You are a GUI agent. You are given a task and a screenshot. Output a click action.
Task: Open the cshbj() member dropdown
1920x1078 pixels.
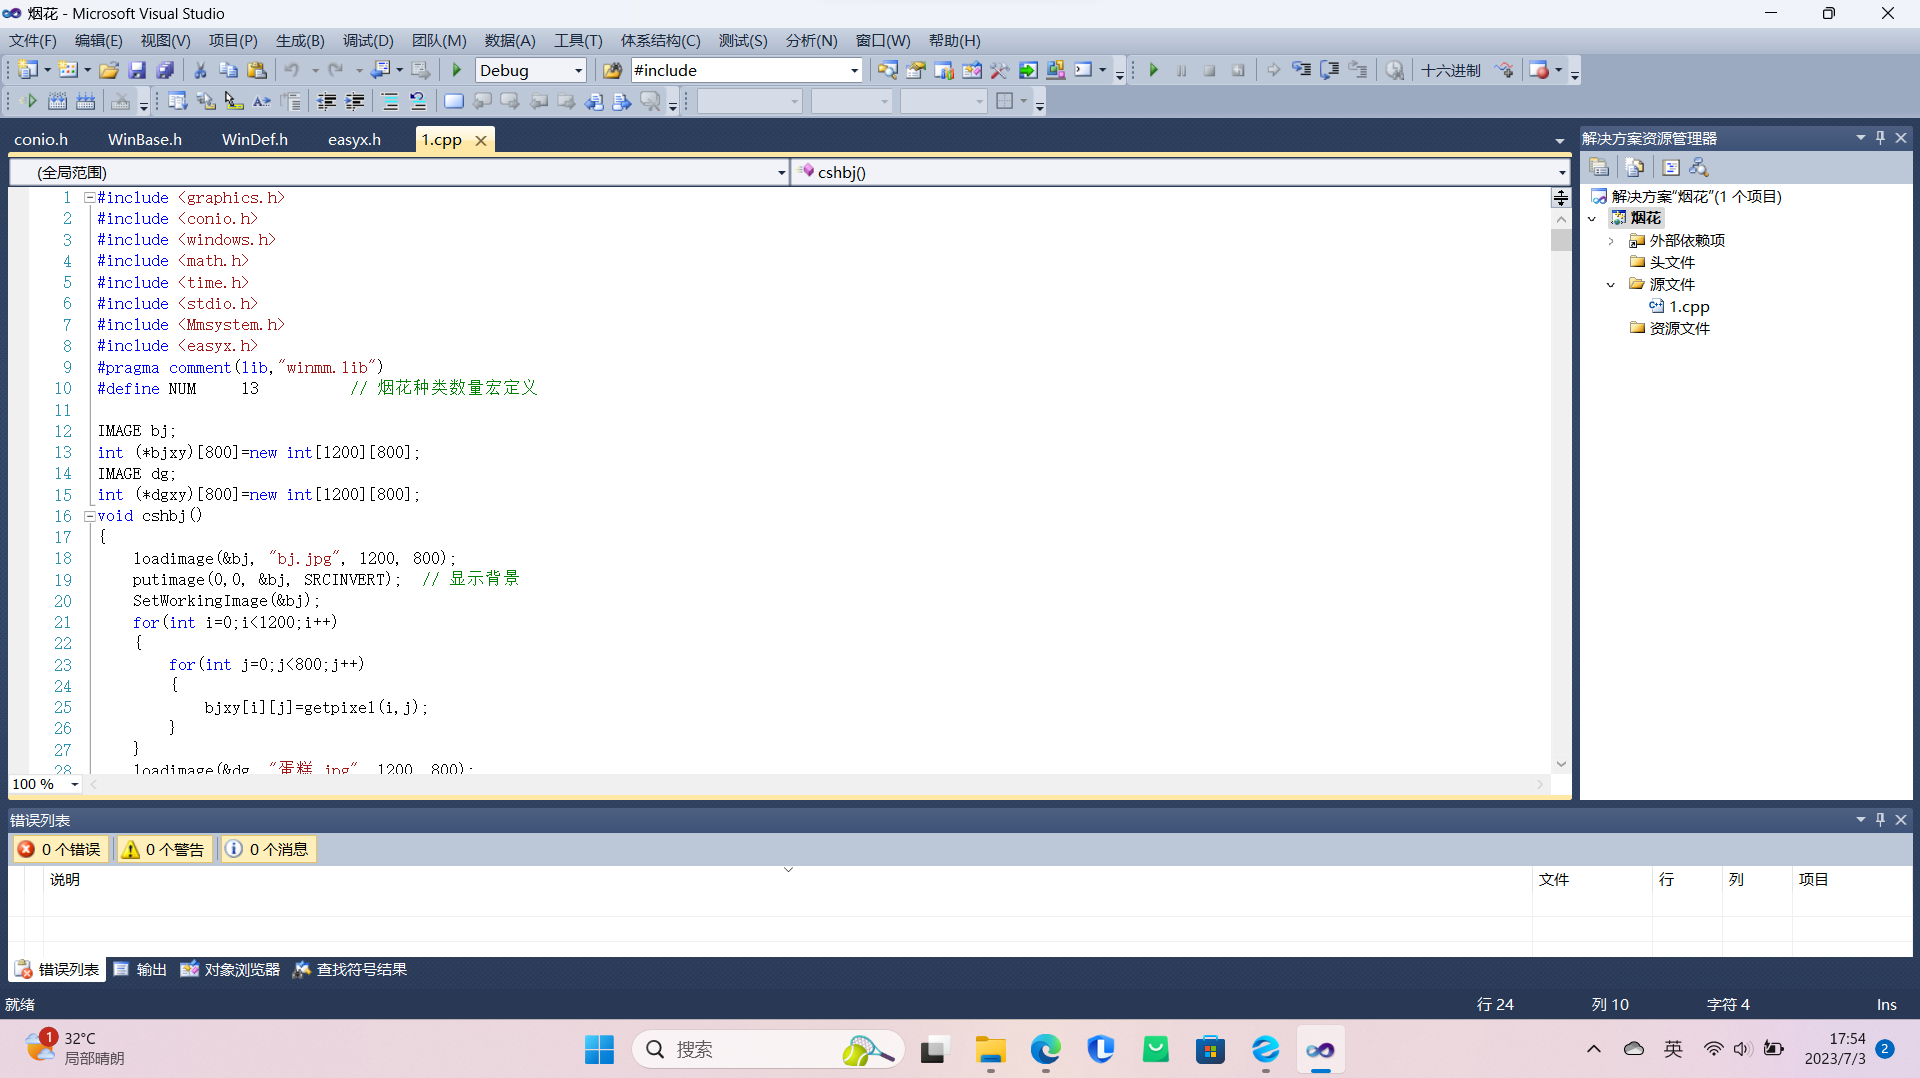pos(1562,172)
